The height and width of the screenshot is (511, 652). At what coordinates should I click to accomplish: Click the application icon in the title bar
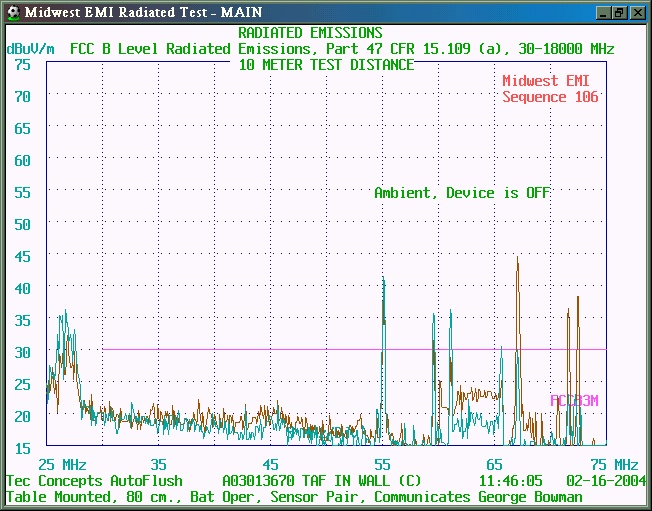coord(12,12)
